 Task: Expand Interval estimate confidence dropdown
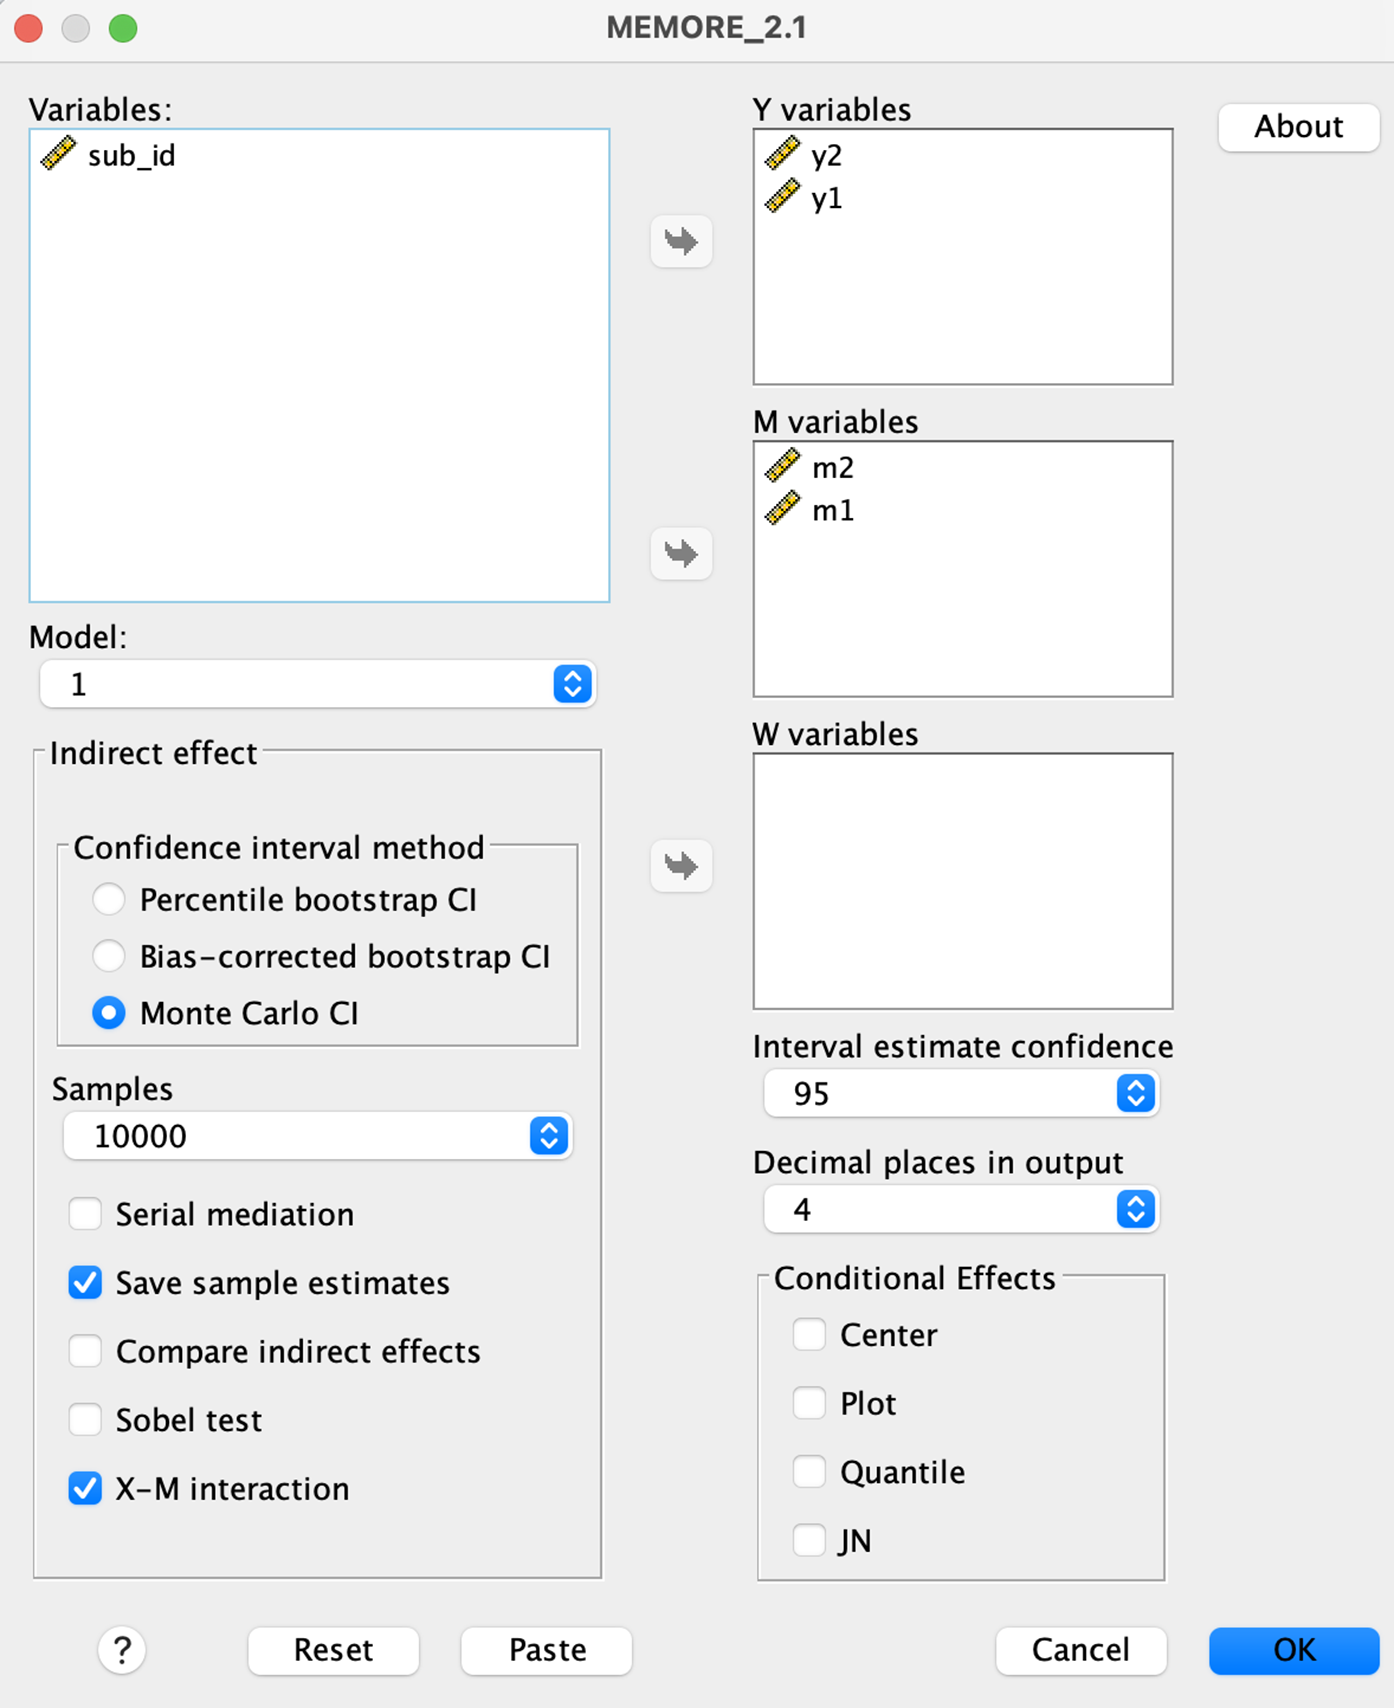961,1093
